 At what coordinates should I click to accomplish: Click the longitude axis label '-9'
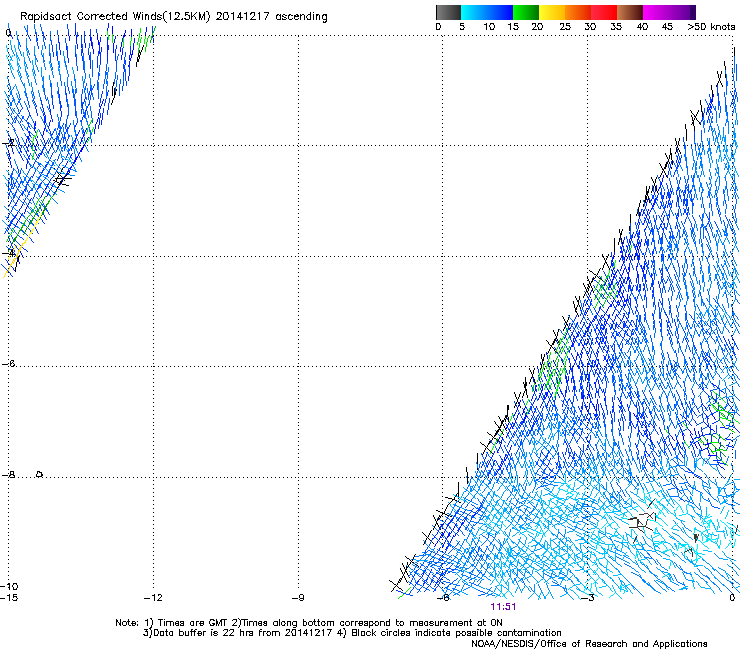click(298, 598)
